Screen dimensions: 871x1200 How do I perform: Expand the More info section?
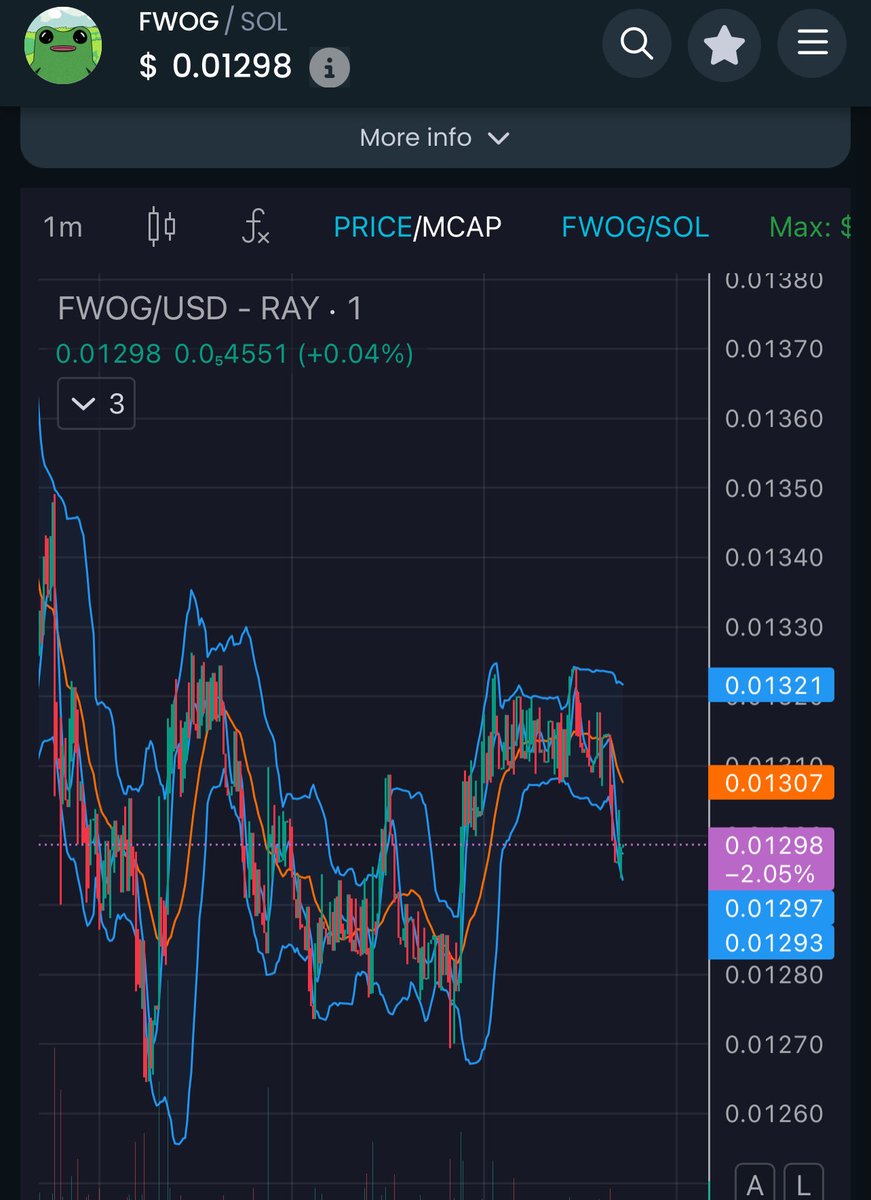tap(435, 138)
